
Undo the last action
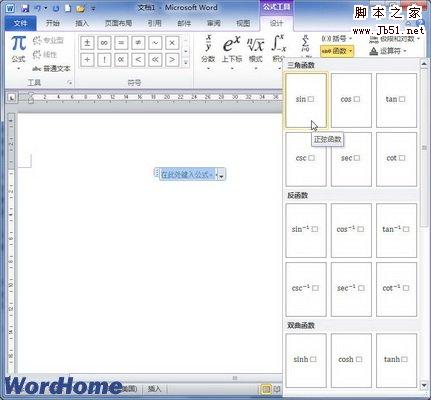[38, 8]
